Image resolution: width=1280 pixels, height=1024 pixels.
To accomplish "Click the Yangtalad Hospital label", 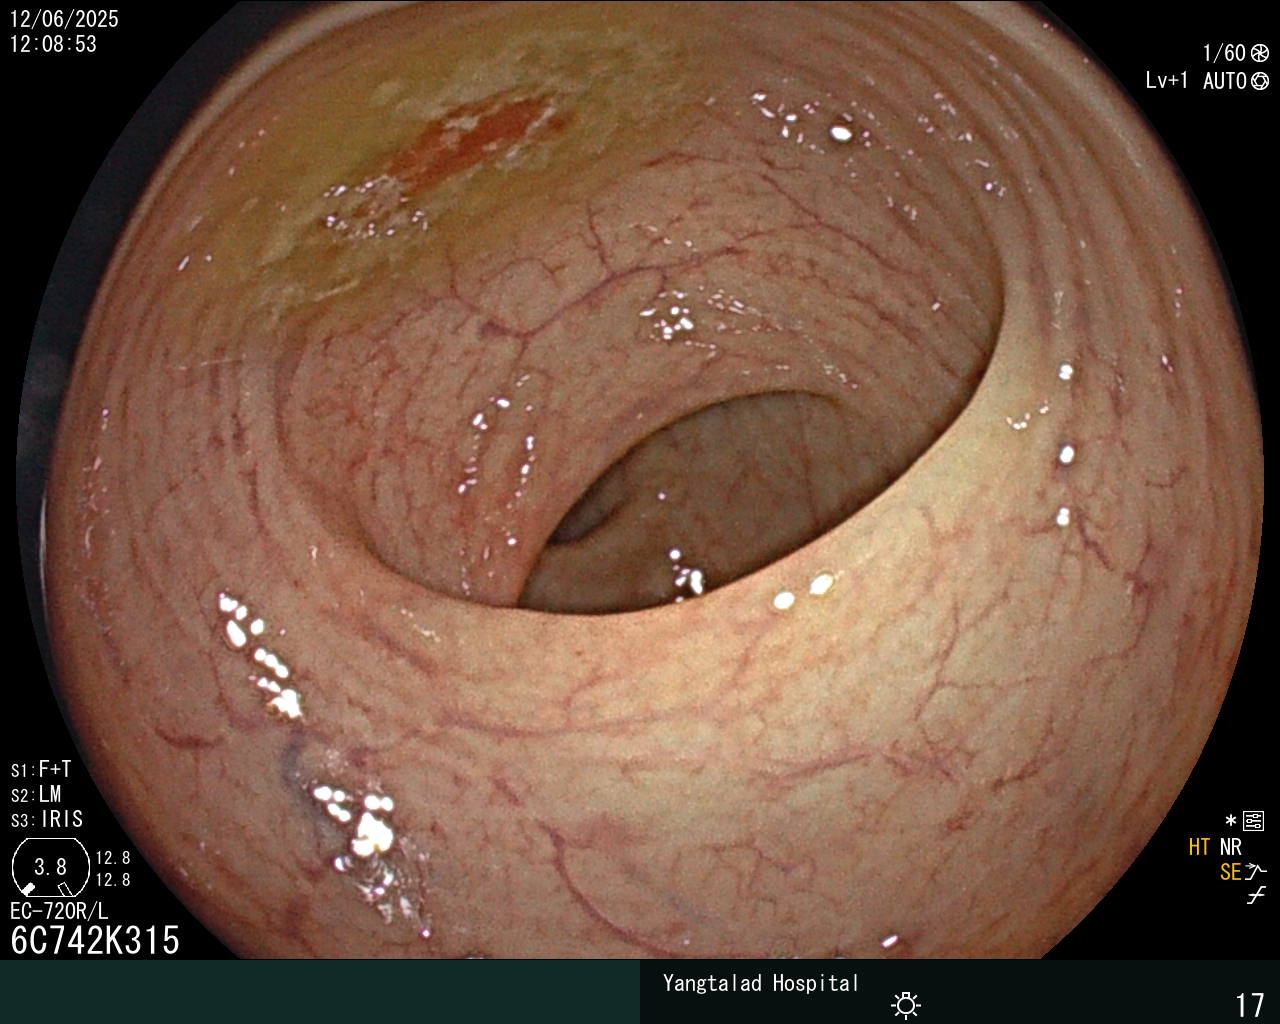I will click(761, 983).
